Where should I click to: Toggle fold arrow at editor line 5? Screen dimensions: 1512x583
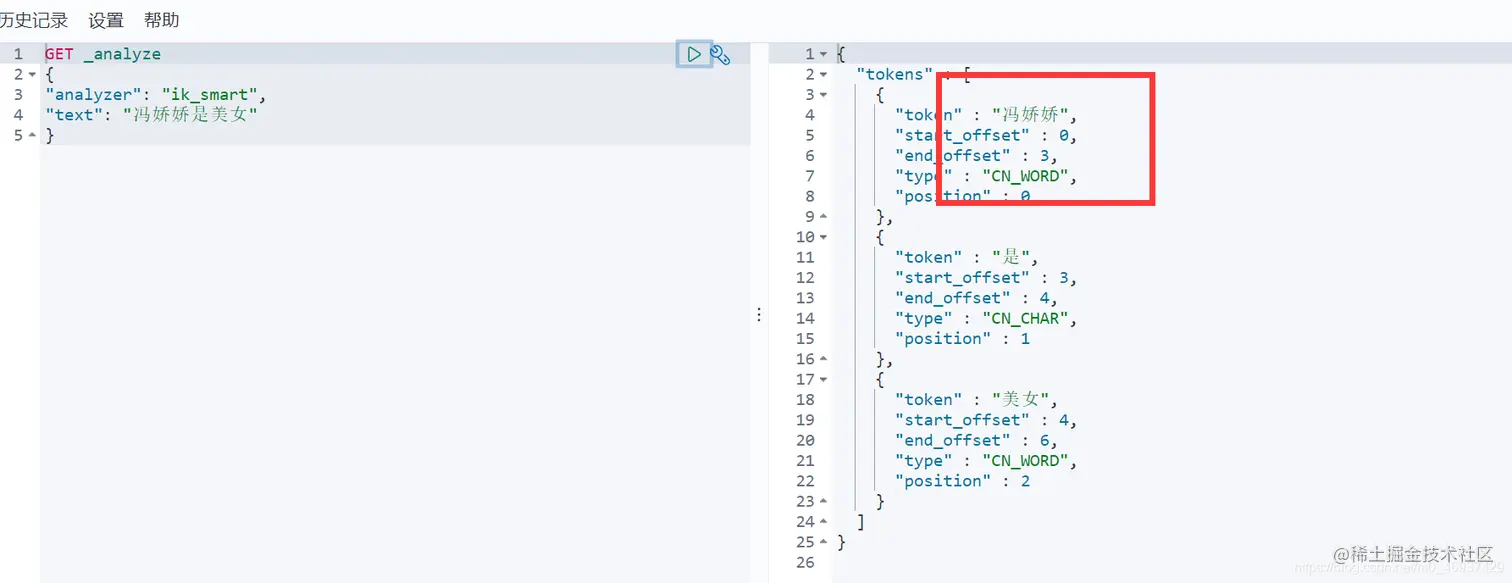[x=32, y=136]
